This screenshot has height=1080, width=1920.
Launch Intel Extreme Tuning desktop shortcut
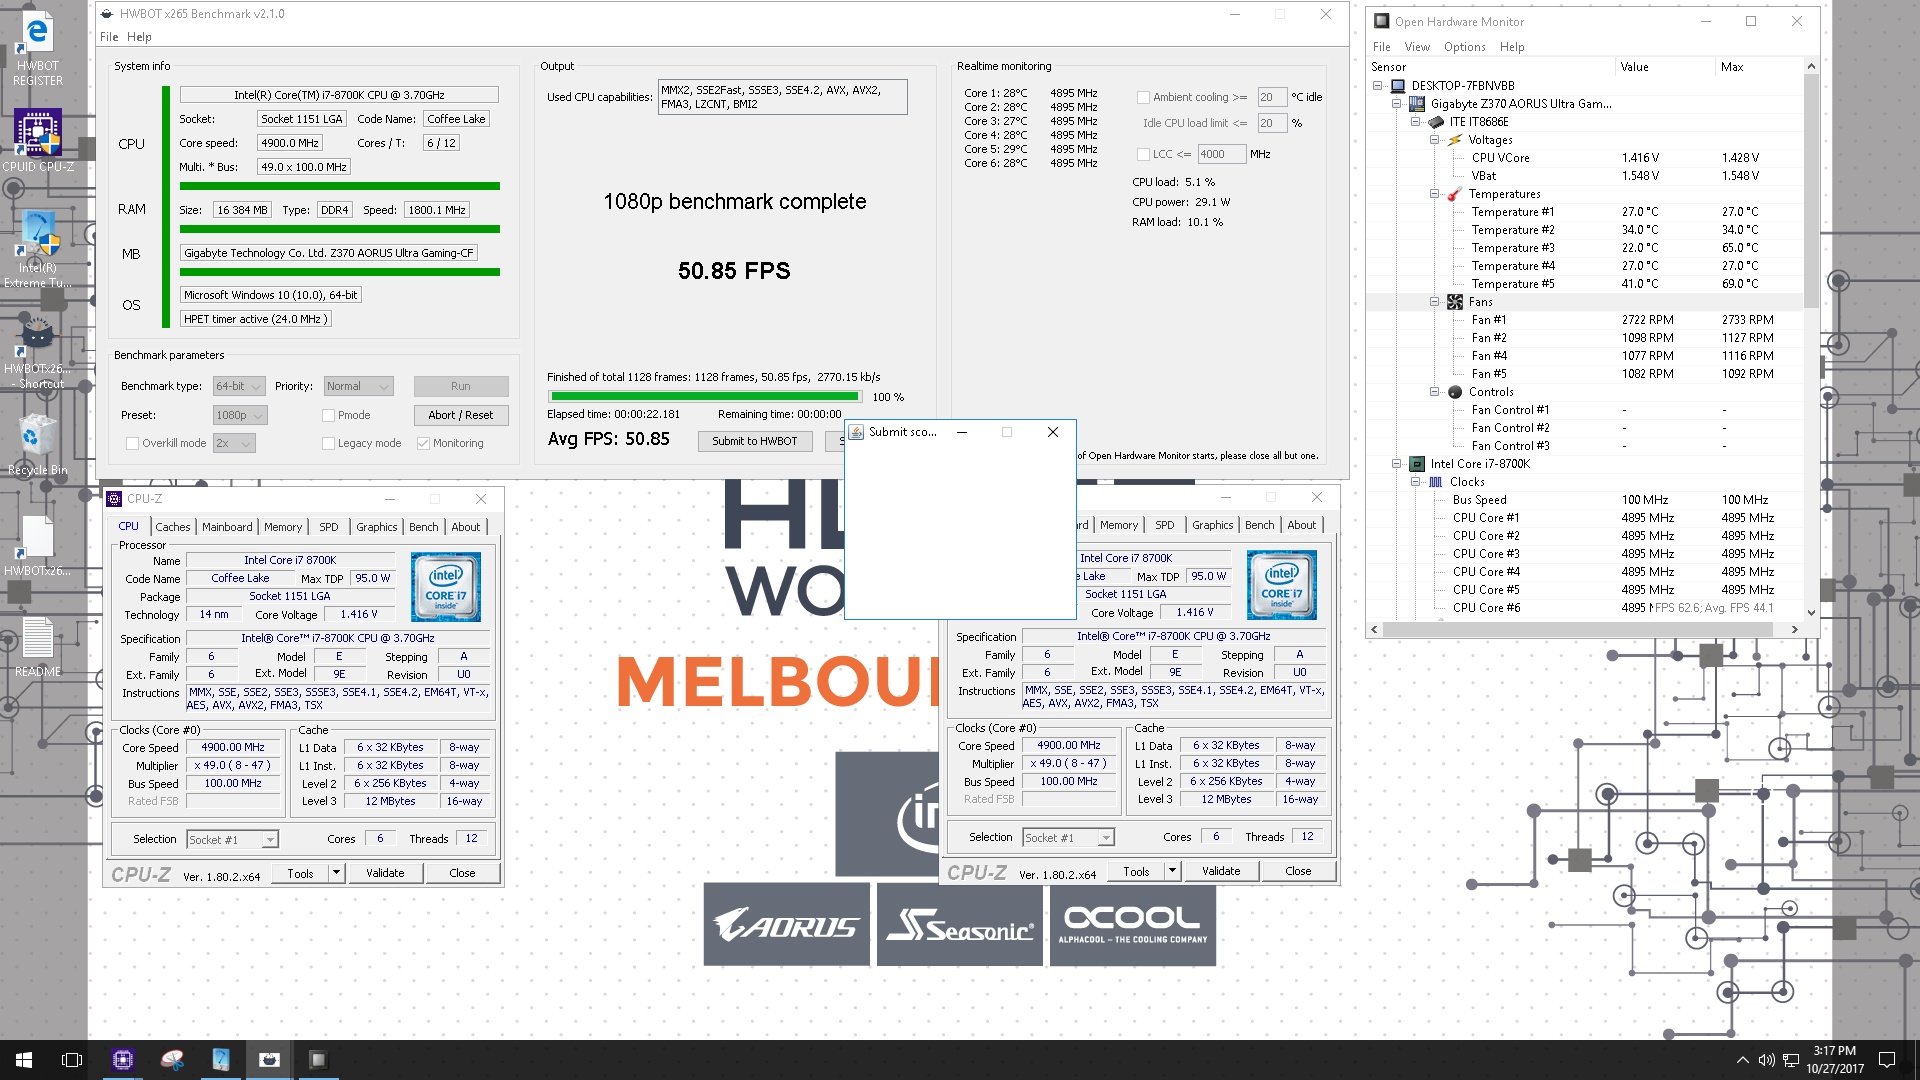[37, 250]
